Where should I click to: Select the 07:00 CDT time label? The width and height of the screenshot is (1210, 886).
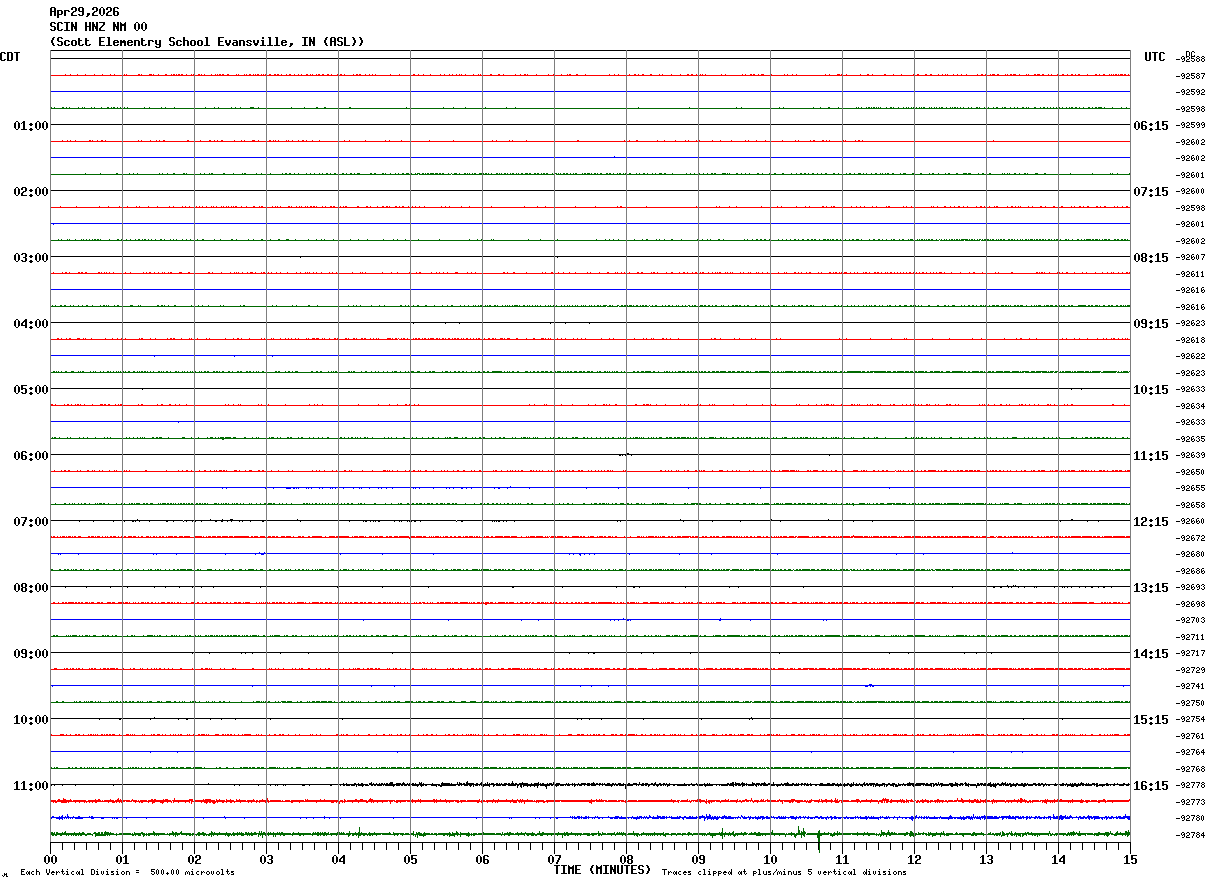[31, 522]
